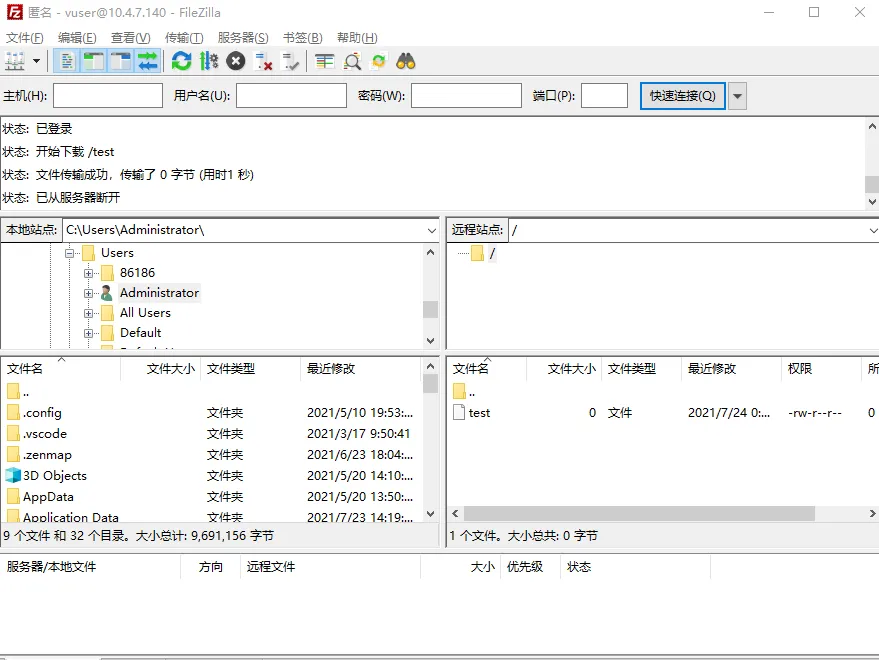The width and height of the screenshot is (879, 660).
Task: Toggle the remote directory tree display
Action: 121,61
